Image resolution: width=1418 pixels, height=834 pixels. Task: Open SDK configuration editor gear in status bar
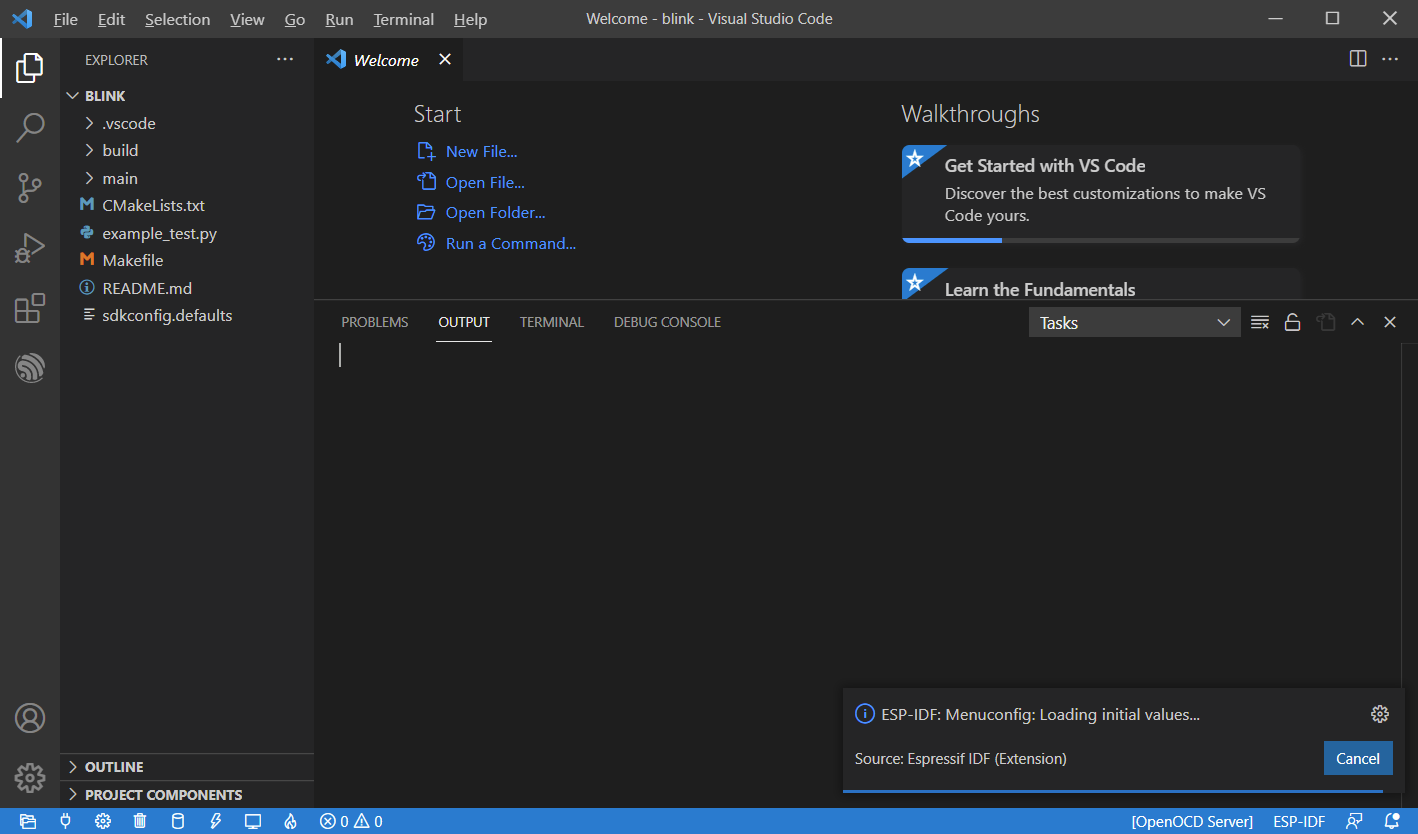tap(103, 822)
